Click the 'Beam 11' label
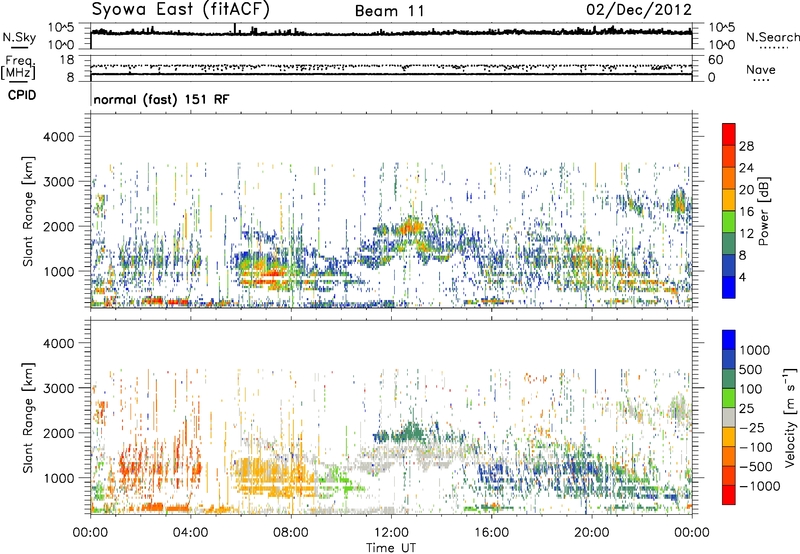This screenshot has height=554, width=800. coord(390,11)
